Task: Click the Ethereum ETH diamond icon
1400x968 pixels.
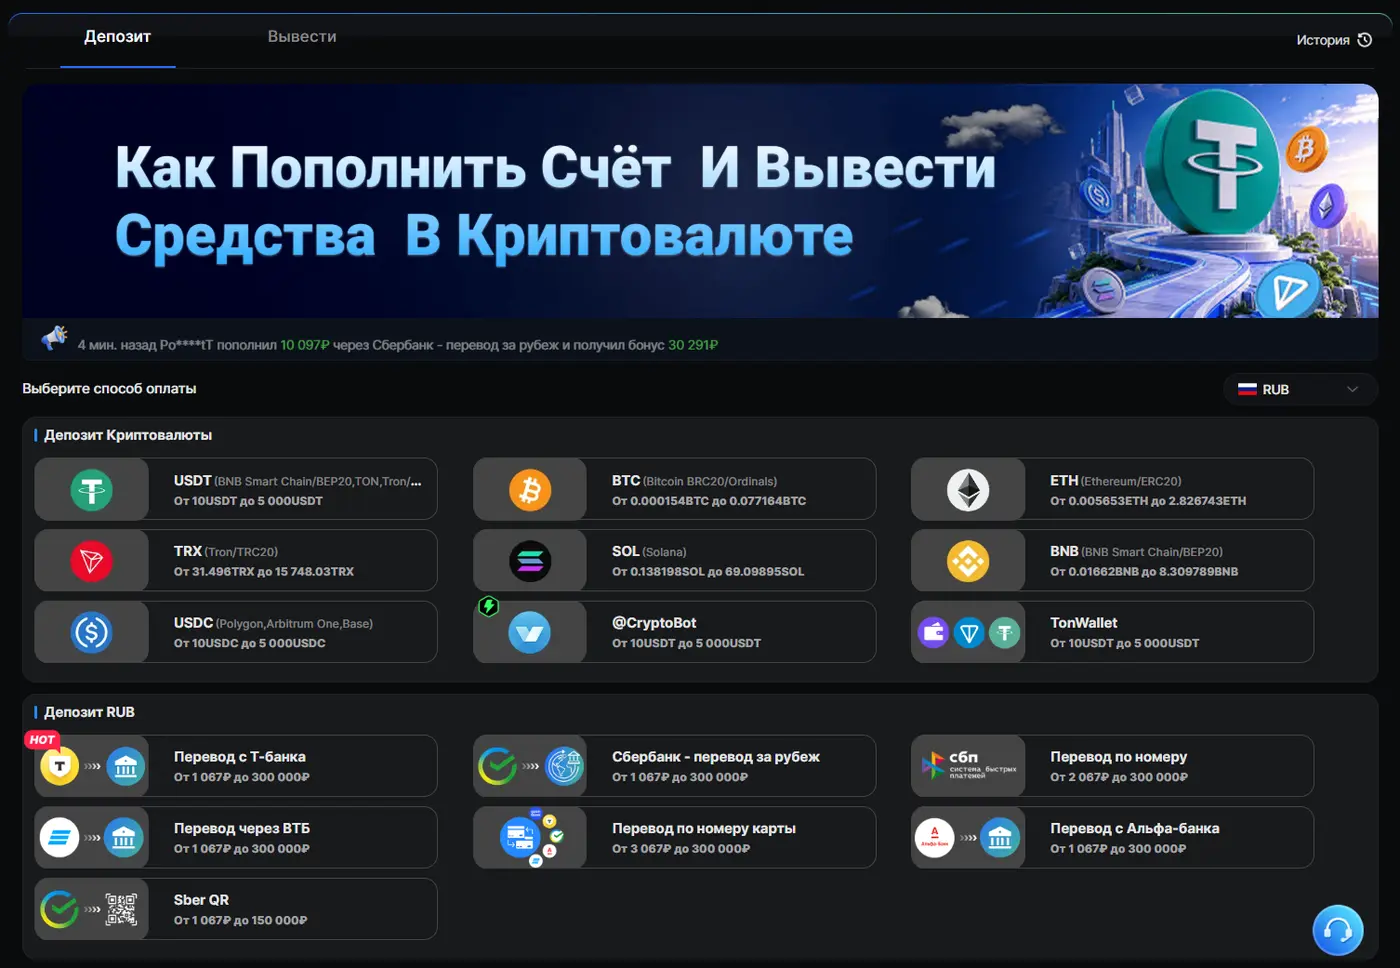Action: coord(968,490)
